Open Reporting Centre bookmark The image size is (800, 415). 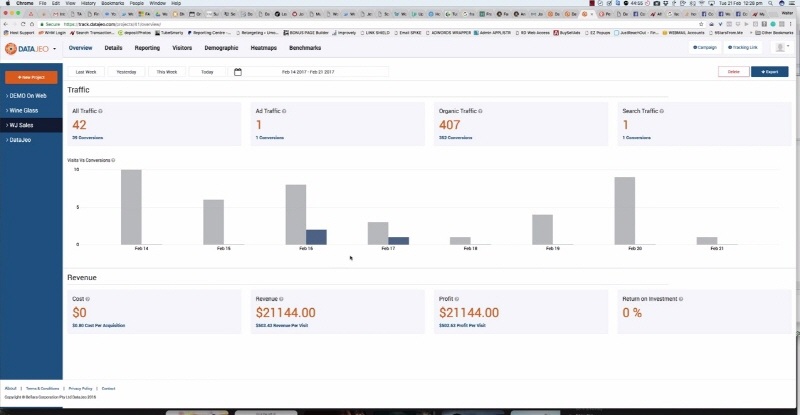click(209, 33)
